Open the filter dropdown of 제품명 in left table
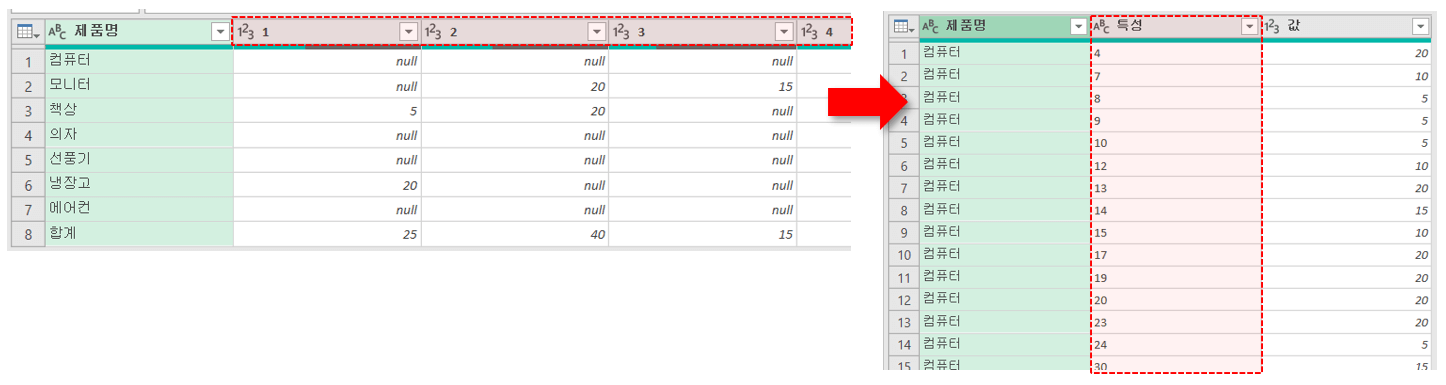 [221, 32]
